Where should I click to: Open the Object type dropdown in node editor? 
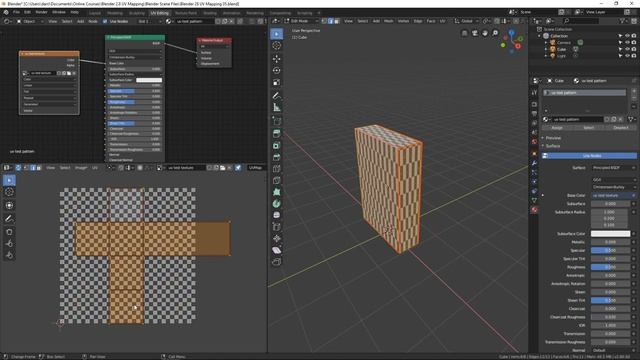[29, 21]
